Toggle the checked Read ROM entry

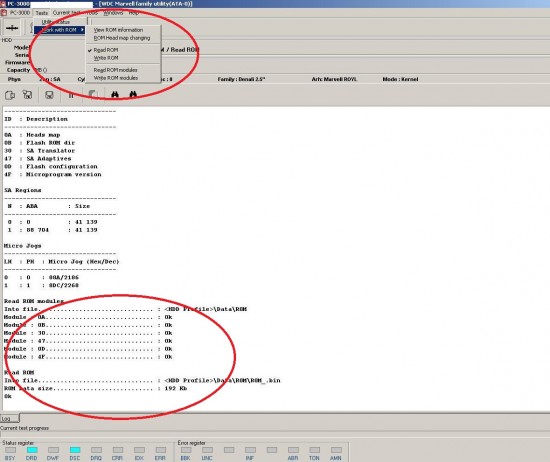pyautogui.click(x=106, y=50)
